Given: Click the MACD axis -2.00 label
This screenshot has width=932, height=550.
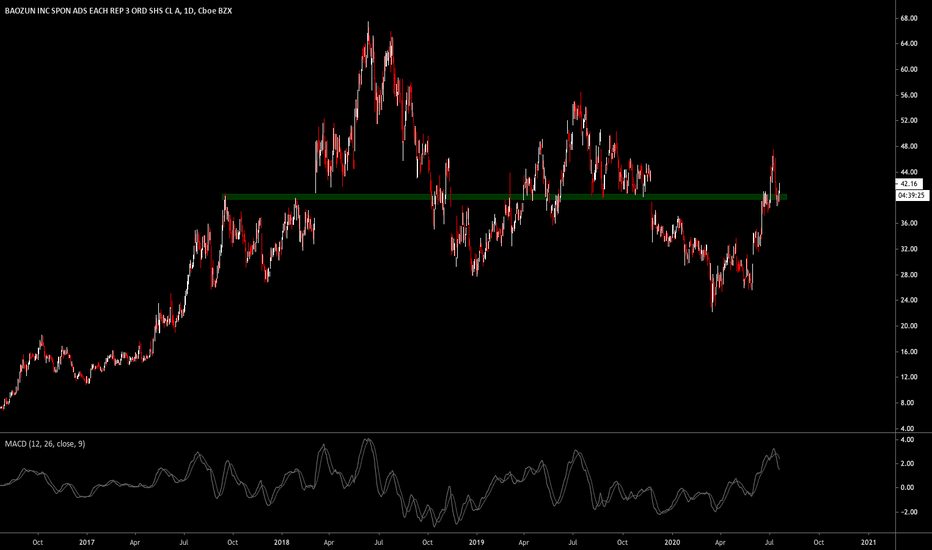Looking at the screenshot, I should (906, 512).
